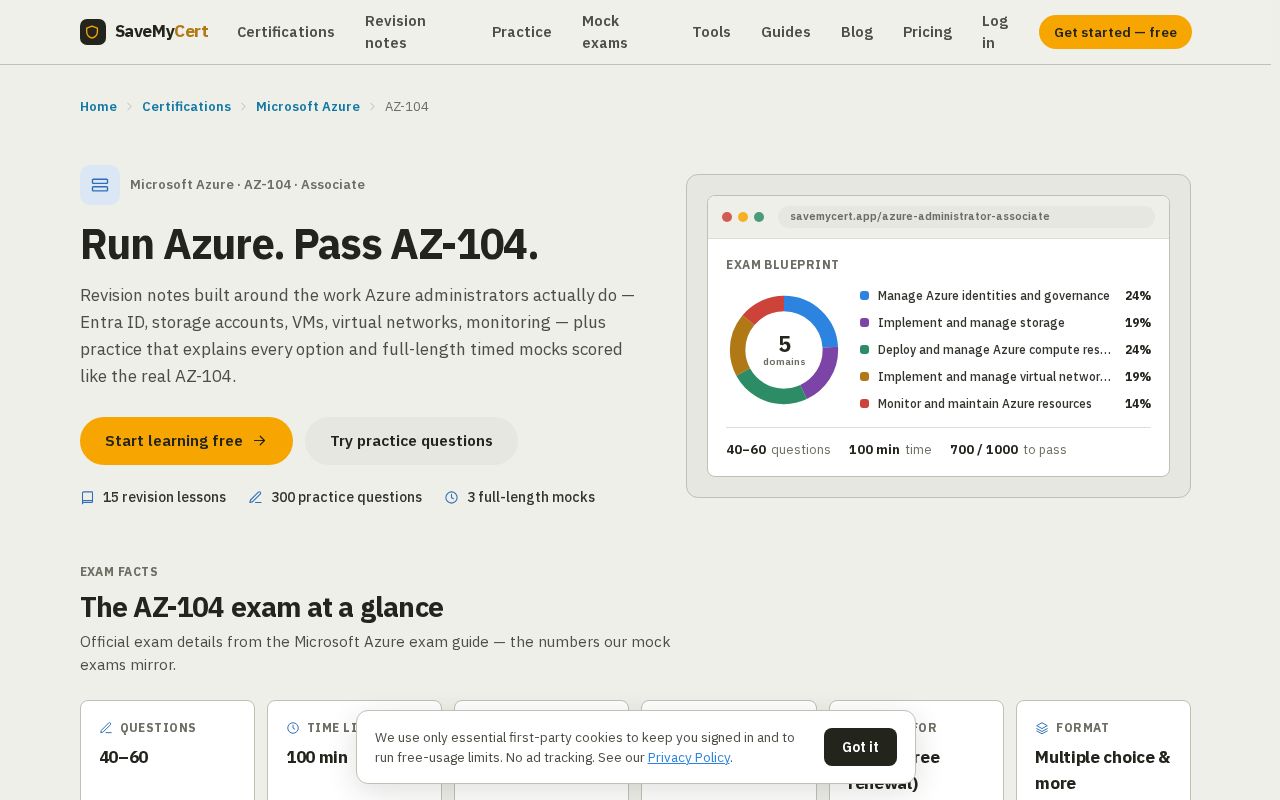Screen dimensions: 1280x800
Task: Click the pencil icon on the Questions card
Action: click(x=106, y=728)
